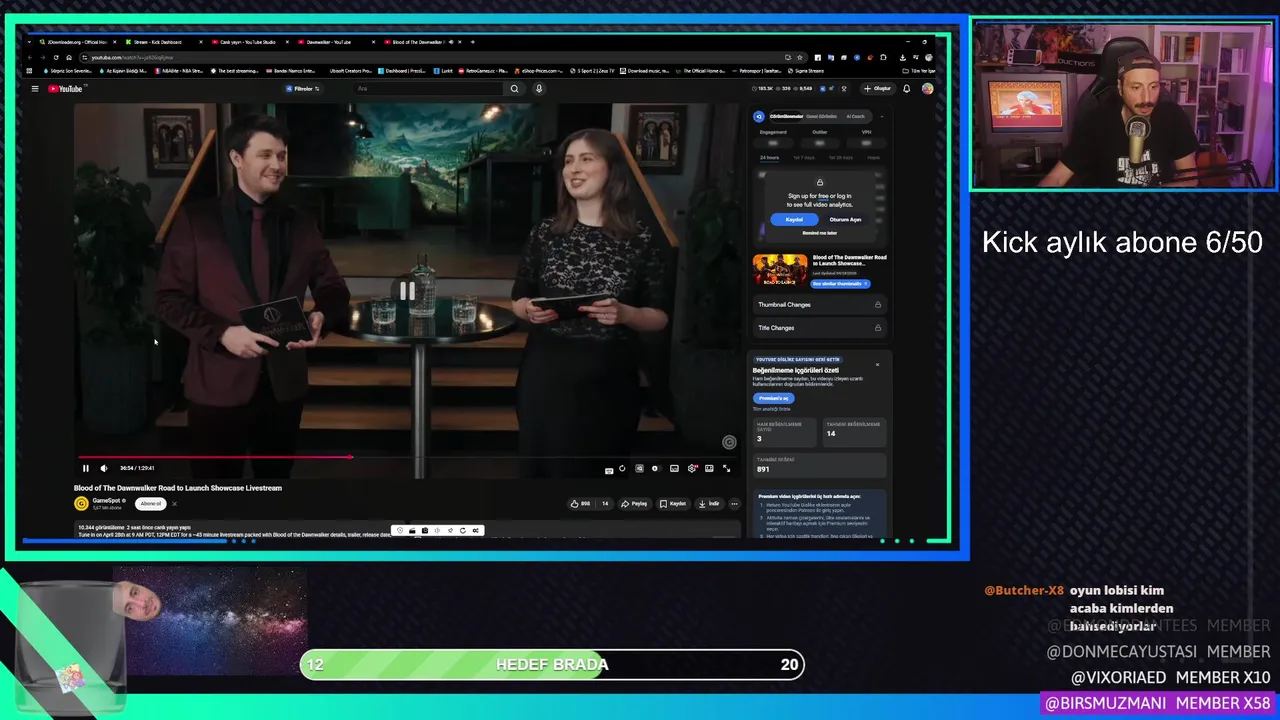1280x720 pixels.
Task: Start voice search with the microphone icon
Action: click(x=539, y=89)
